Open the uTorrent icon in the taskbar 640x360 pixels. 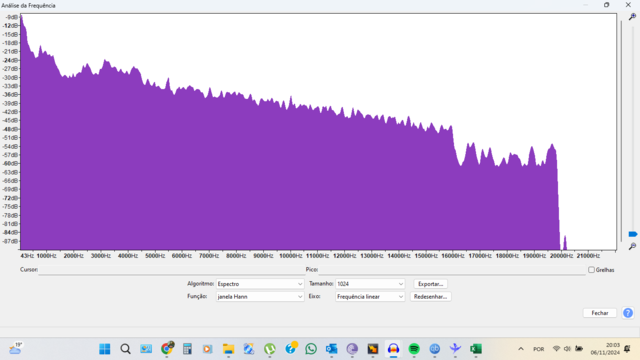[269, 349]
